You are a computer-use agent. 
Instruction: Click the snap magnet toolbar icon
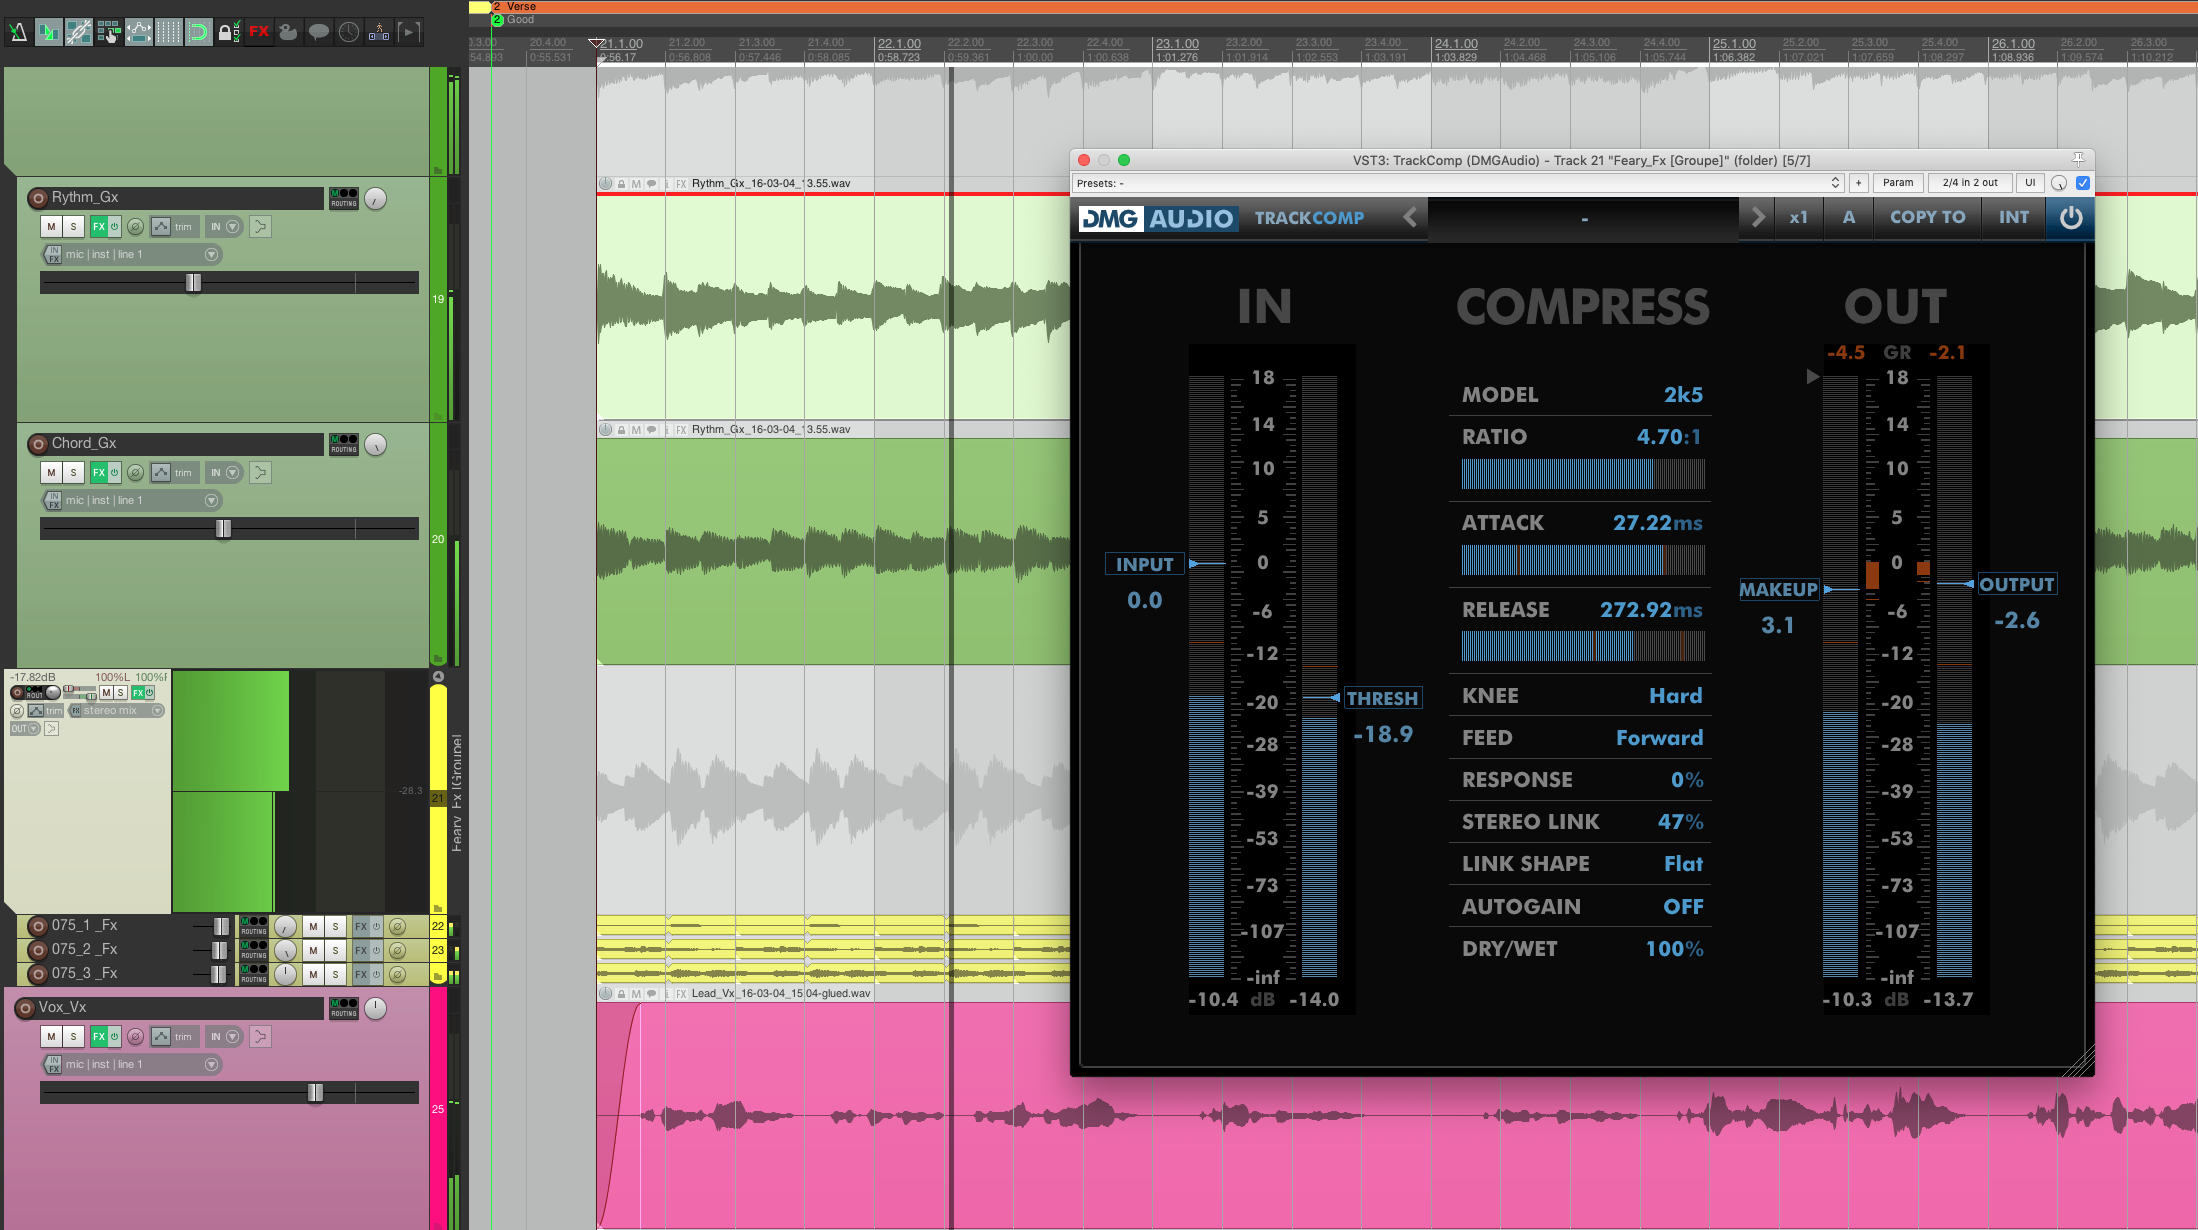coord(199,32)
